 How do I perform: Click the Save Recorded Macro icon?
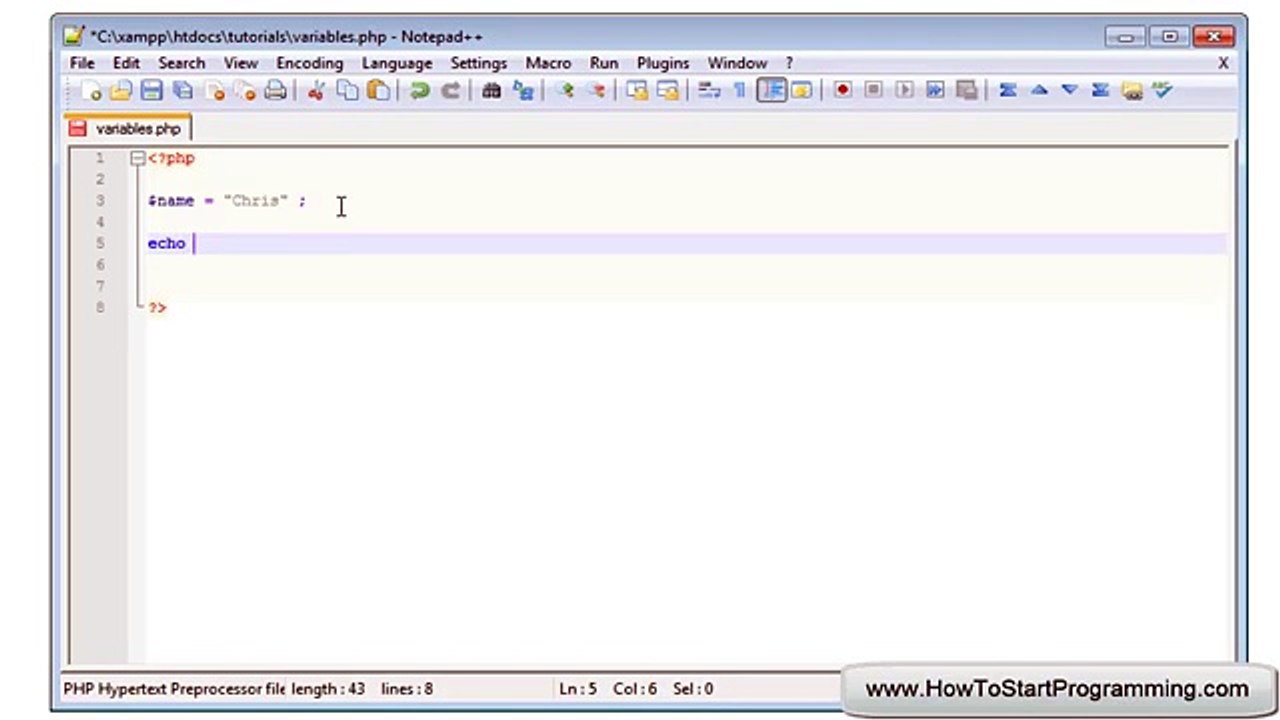[966, 91]
